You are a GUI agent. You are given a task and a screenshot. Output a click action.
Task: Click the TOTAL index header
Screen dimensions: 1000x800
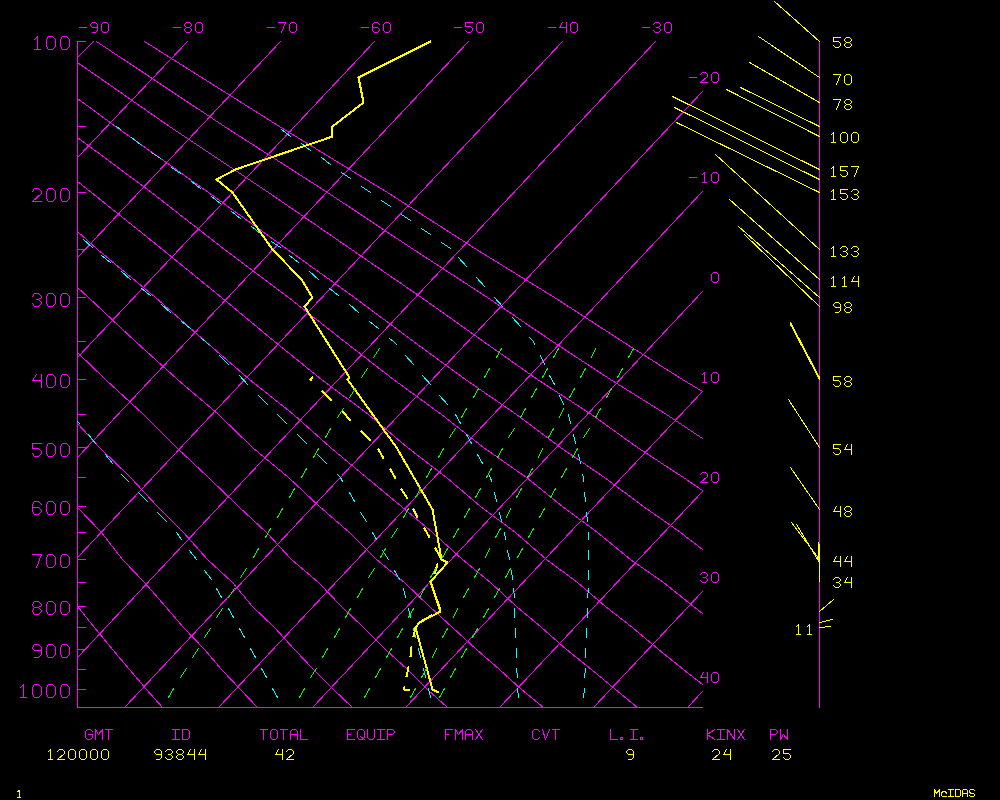click(x=284, y=735)
